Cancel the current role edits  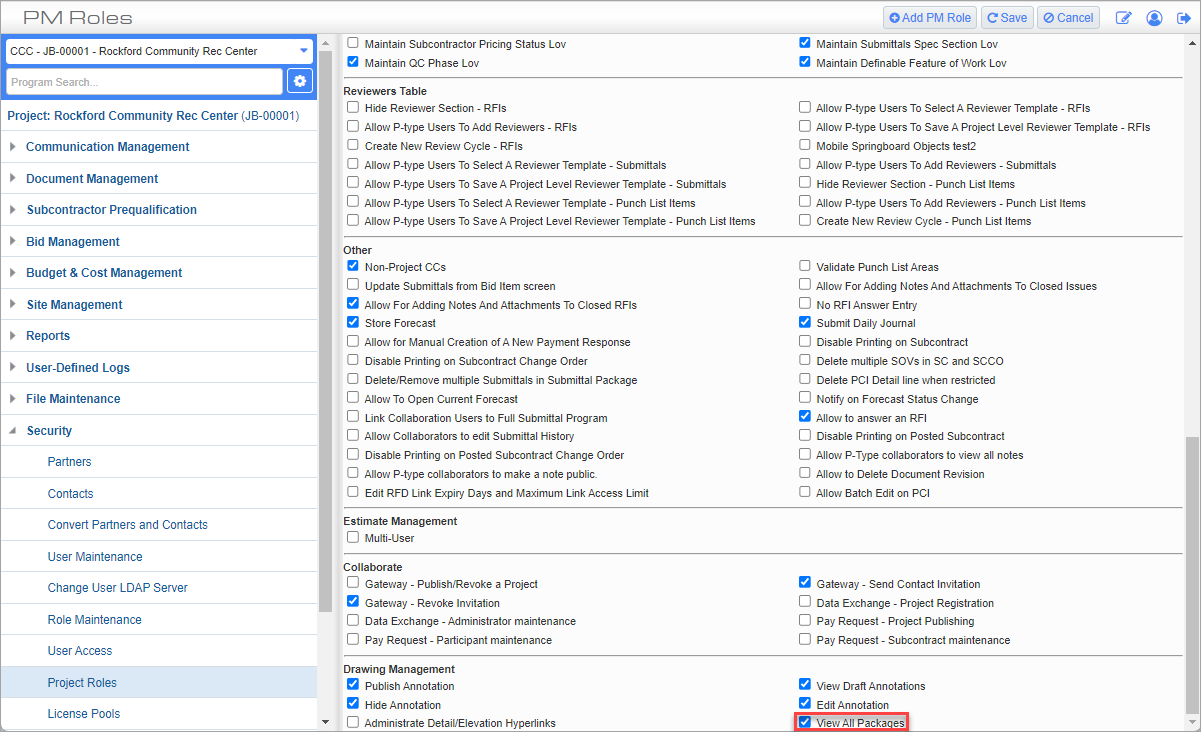point(1068,18)
